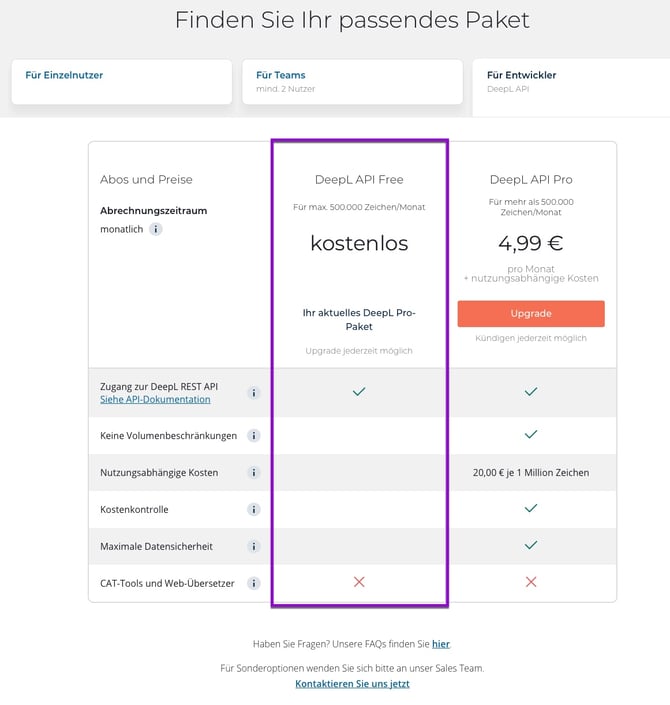670x705 pixels.
Task: Select the Für Teams tab
Action: (351, 81)
